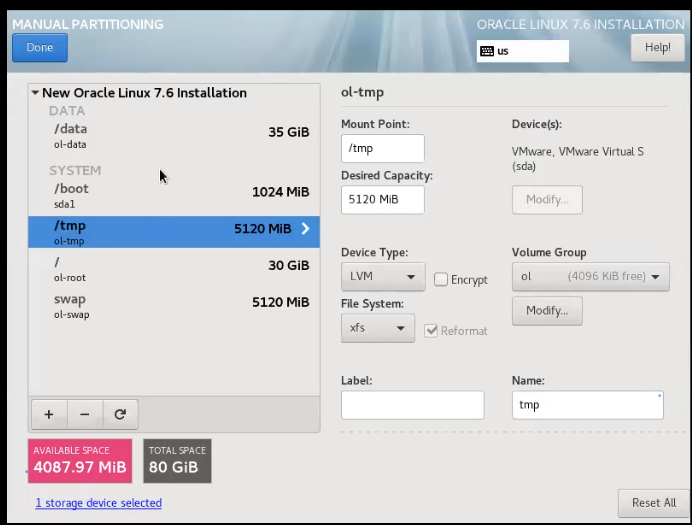This screenshot has height=525, width=692.
Task: Click the arrow on the /tmp row
Action: pos(305,229)
